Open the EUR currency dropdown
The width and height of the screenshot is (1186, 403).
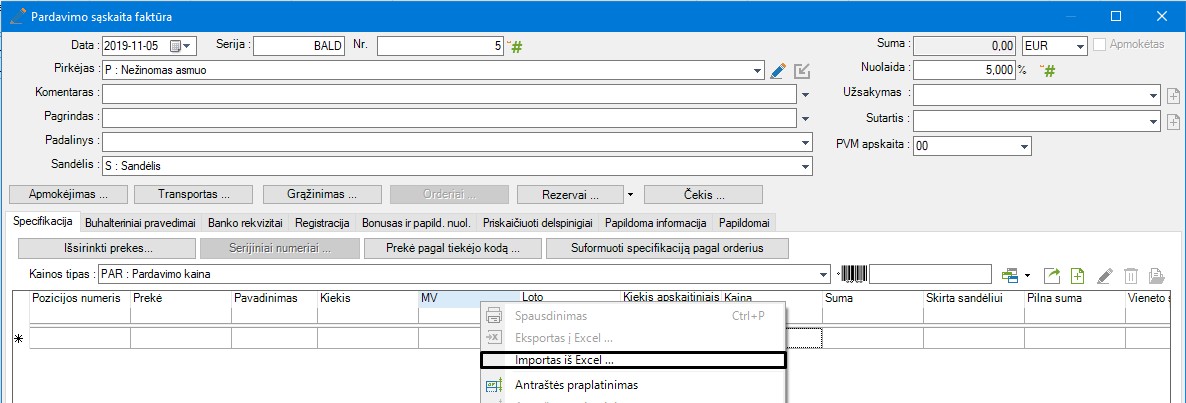point(1080,46)
